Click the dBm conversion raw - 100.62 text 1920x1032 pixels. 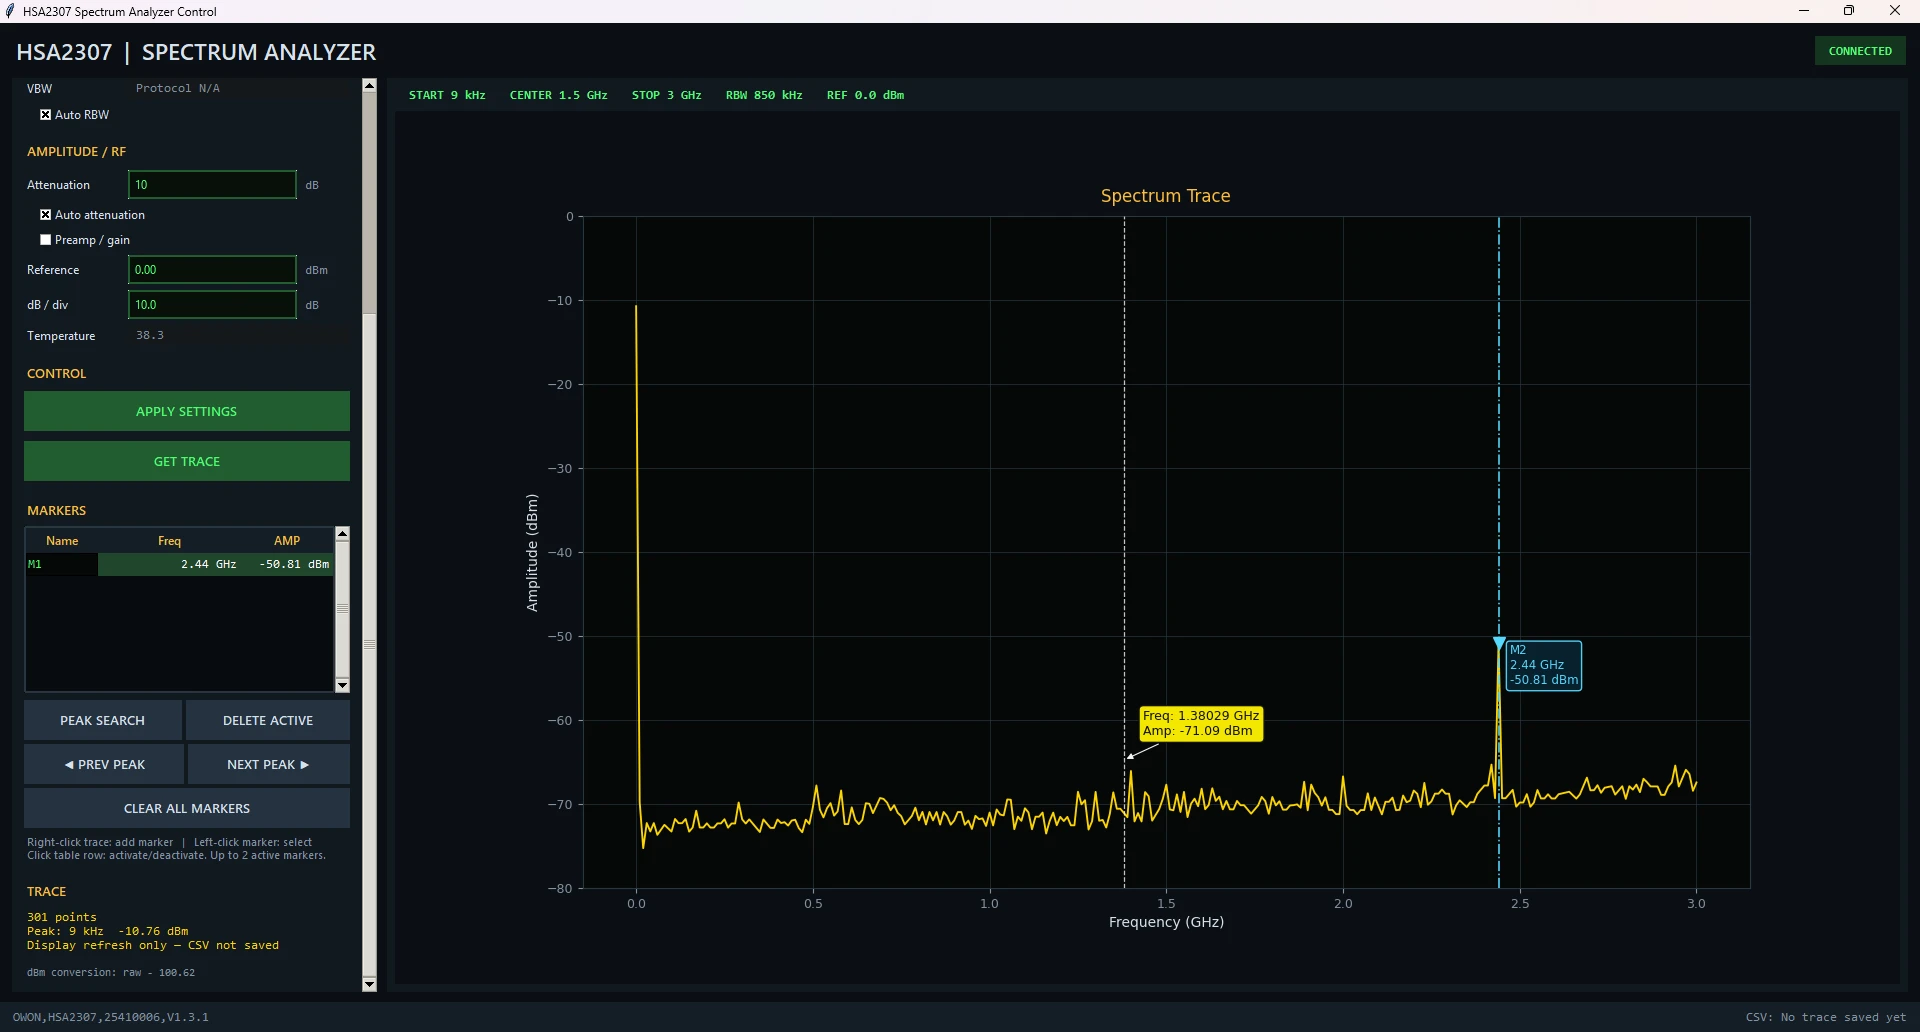point(111,972)
